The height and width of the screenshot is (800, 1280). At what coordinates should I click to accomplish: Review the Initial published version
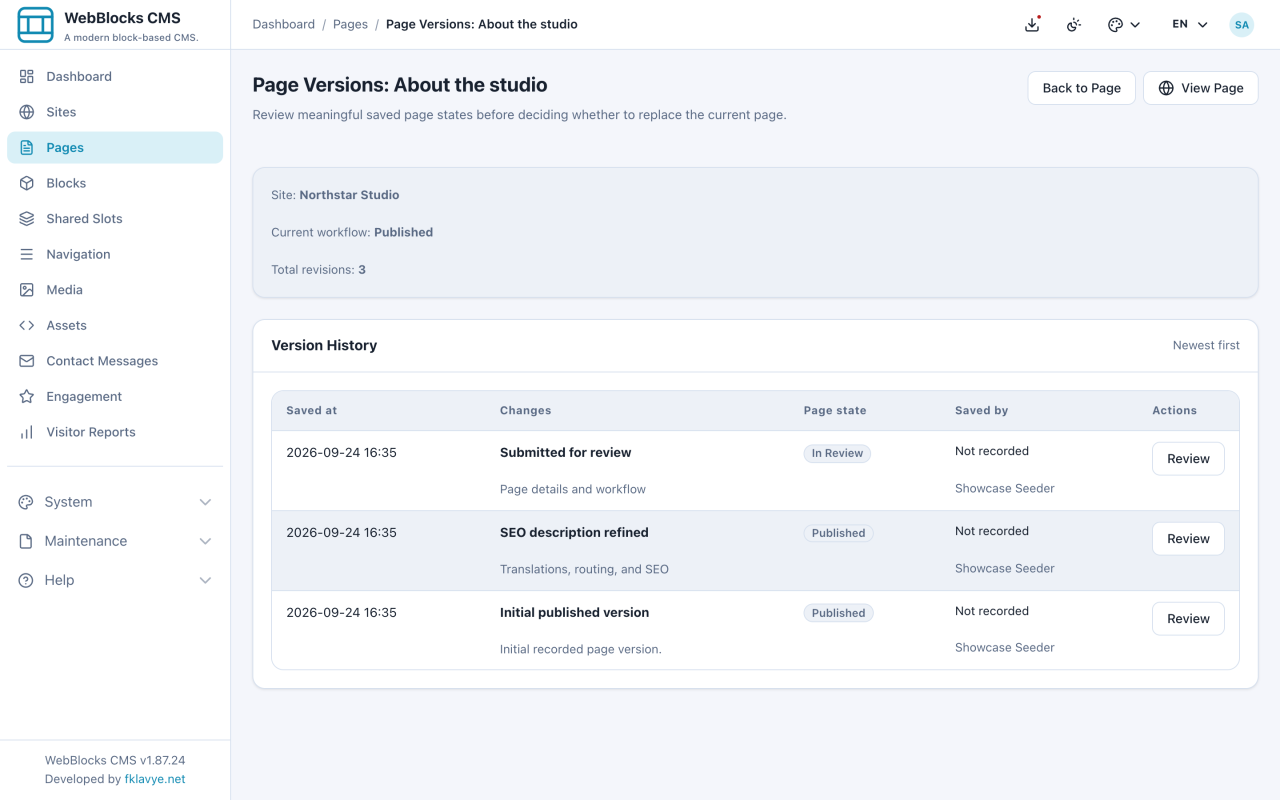click(x=1188, y=619)
